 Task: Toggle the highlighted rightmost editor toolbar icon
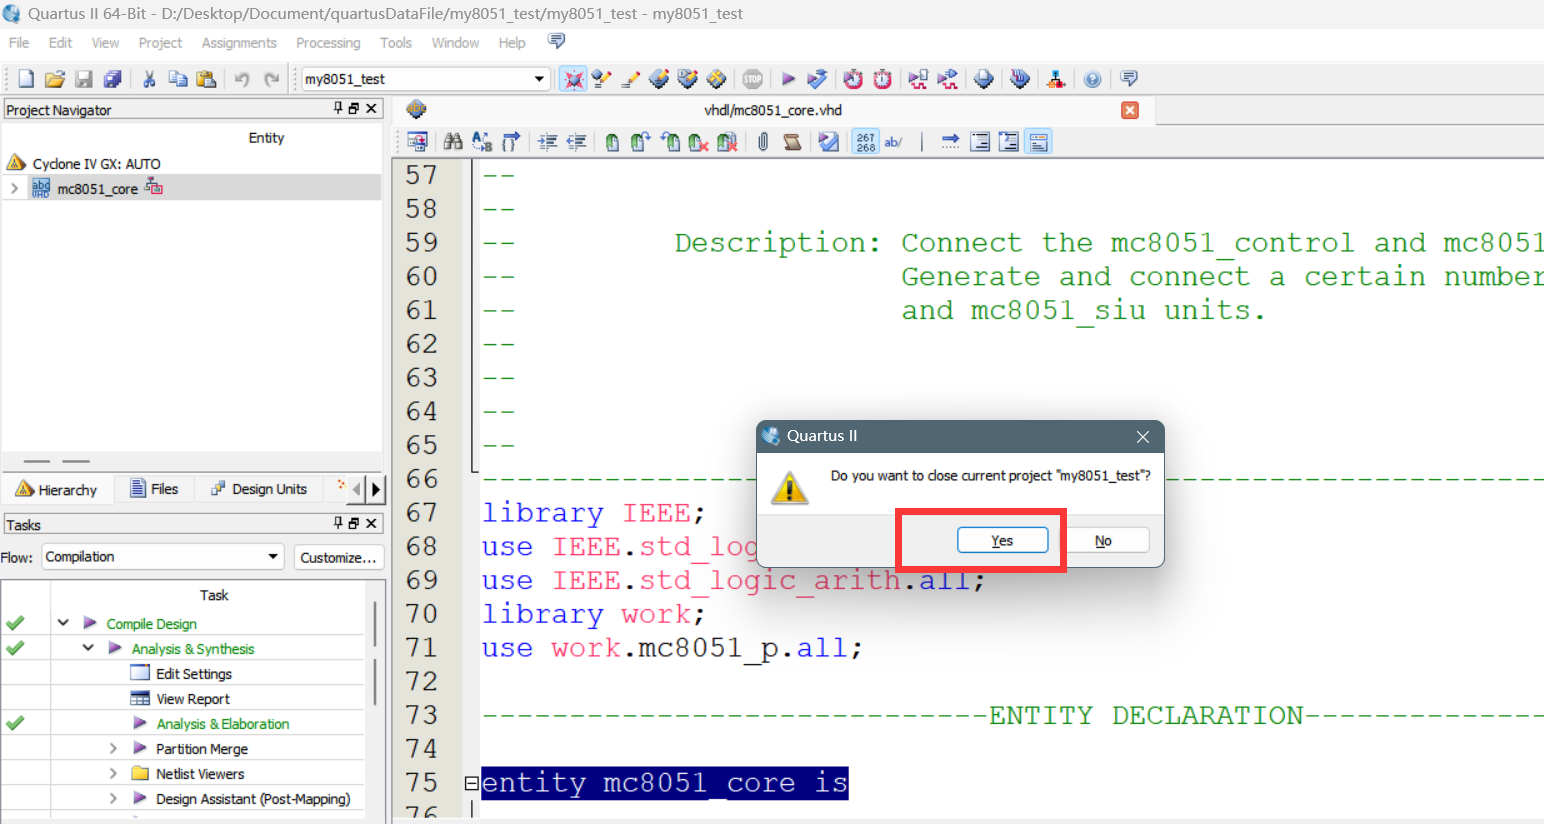[1039, 142]
